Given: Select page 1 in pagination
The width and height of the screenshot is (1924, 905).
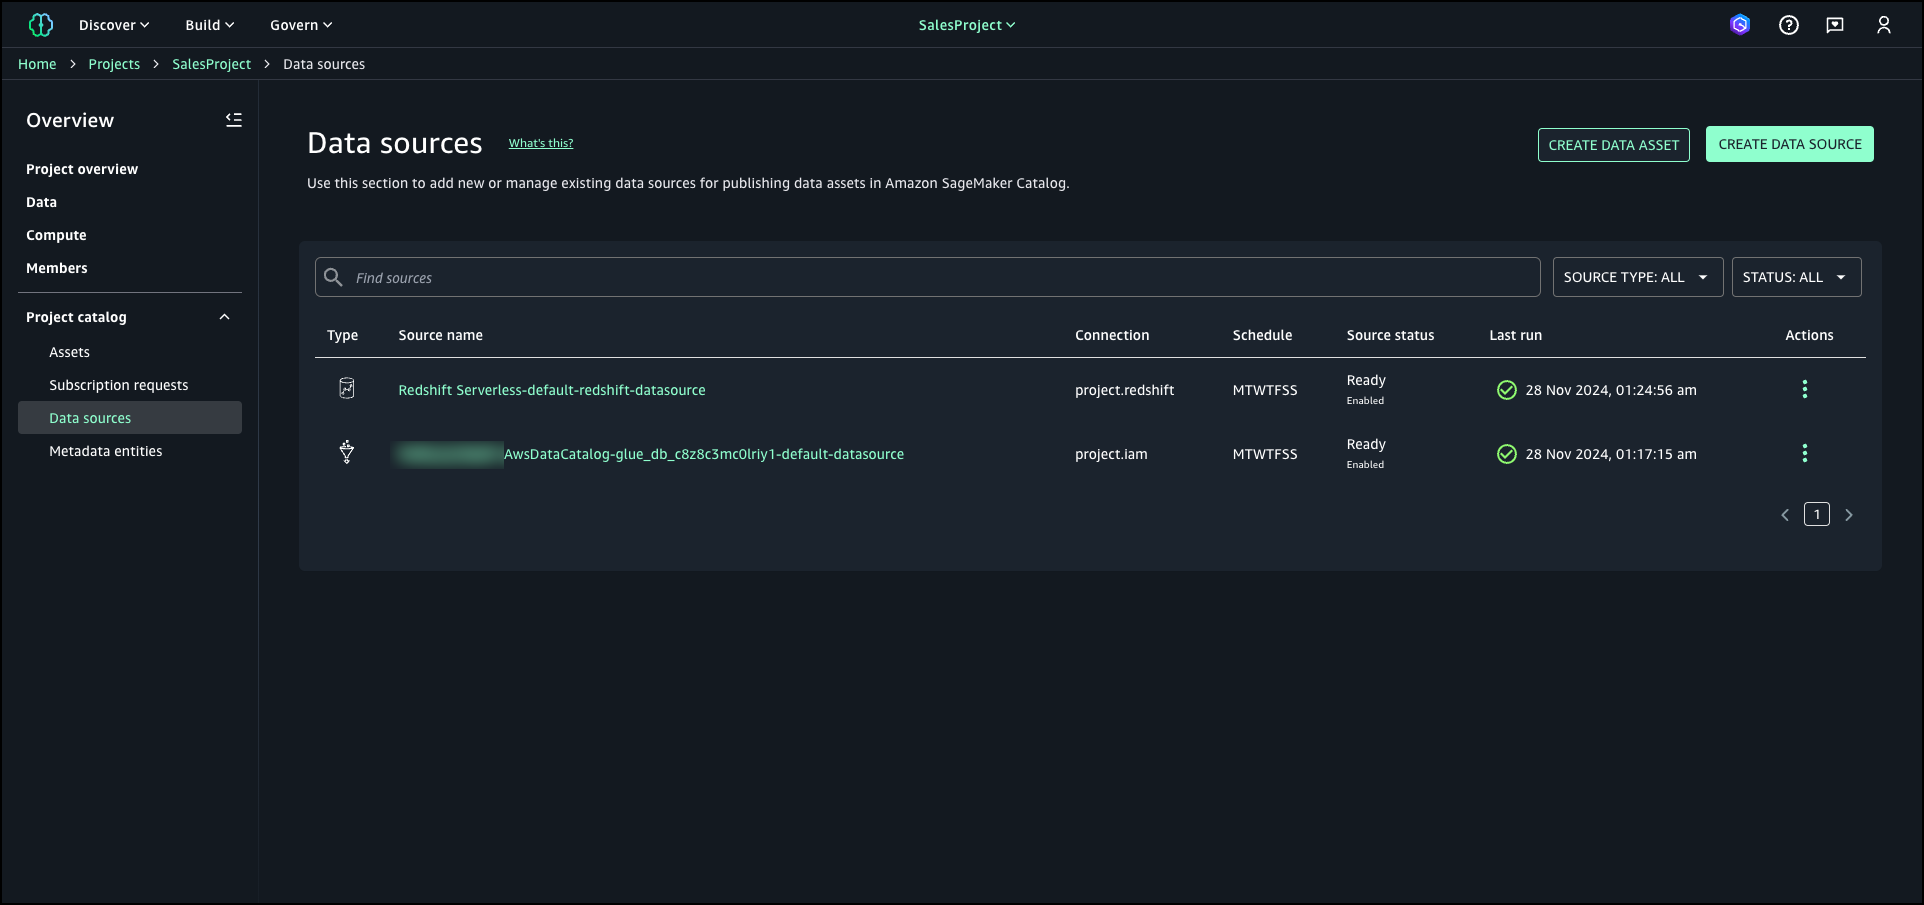Looking at the screenshot, I should click(1817, 514).
